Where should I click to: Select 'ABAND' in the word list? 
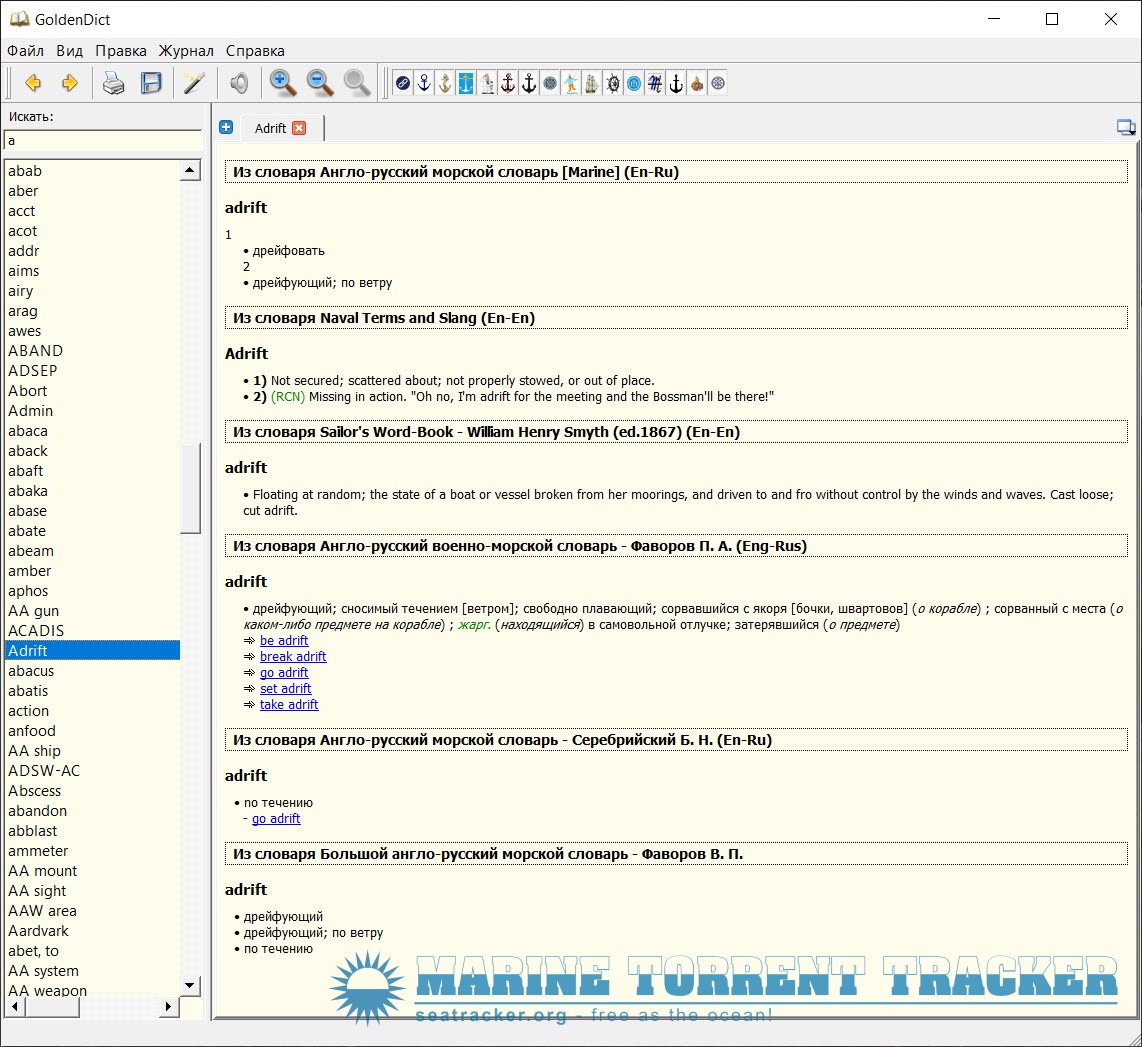tap(92, 350)
